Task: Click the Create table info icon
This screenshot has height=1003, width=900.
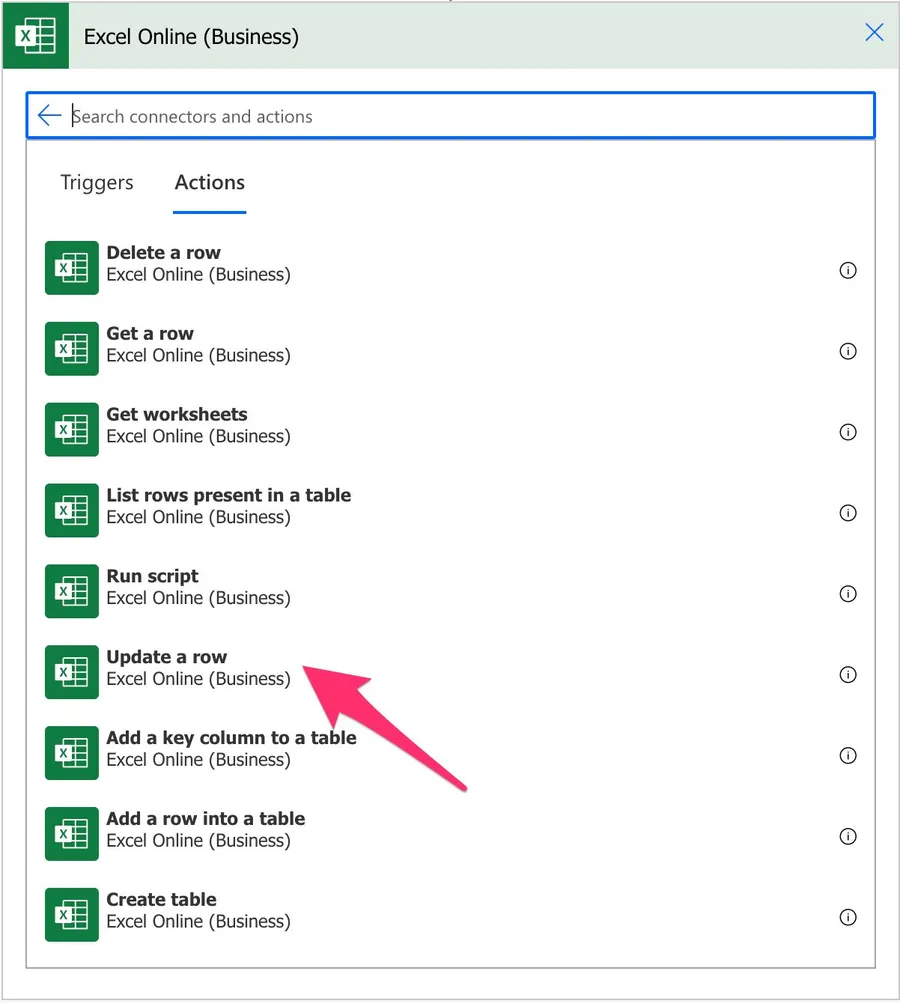Action: click(848, 918)
